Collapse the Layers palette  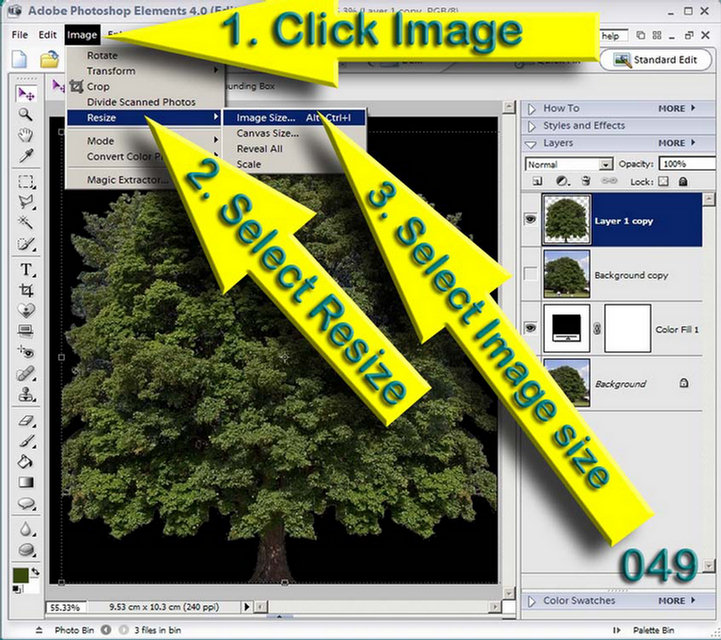coord(531,144)
